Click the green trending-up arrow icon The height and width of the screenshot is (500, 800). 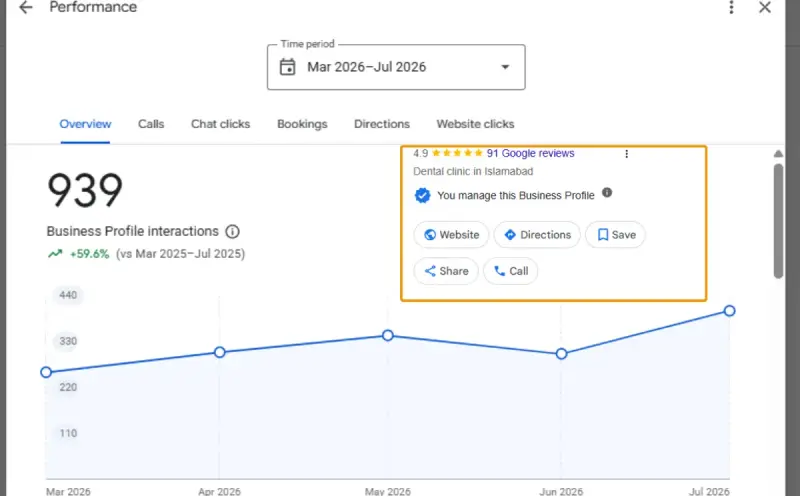(x=55, y=254)
